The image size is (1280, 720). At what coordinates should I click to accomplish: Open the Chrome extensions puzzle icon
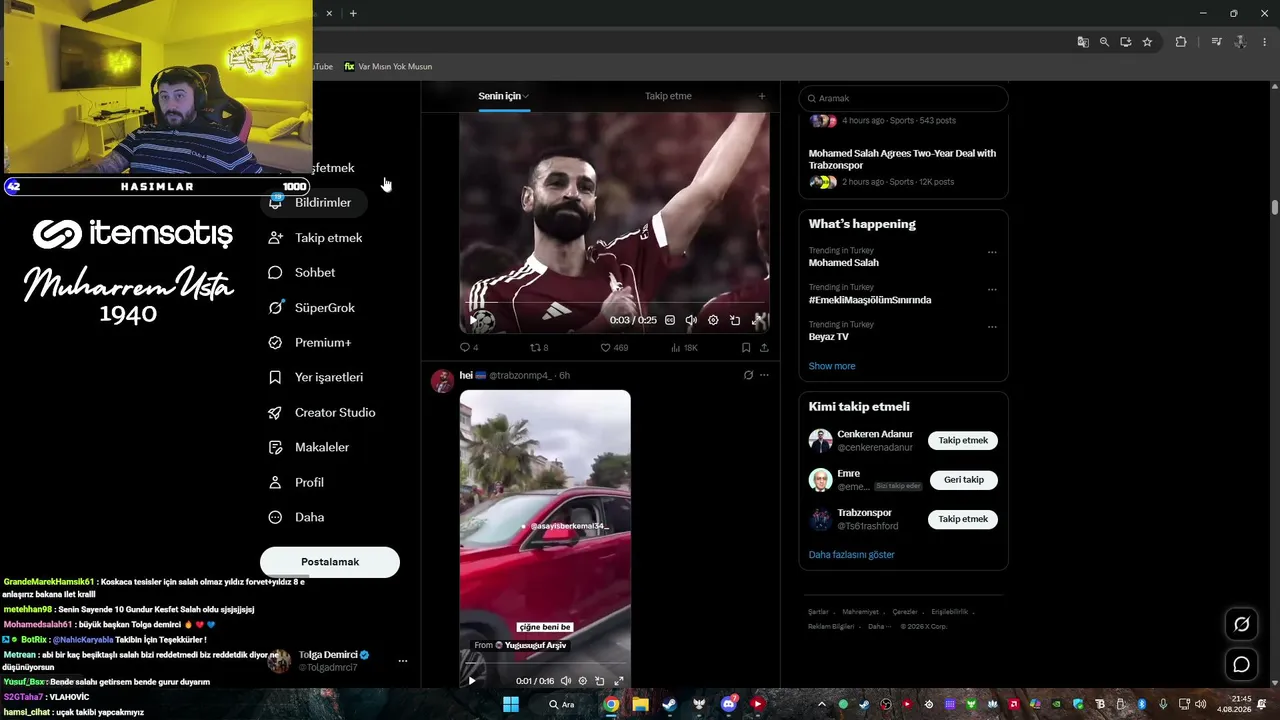click(x=1181, y=42)
